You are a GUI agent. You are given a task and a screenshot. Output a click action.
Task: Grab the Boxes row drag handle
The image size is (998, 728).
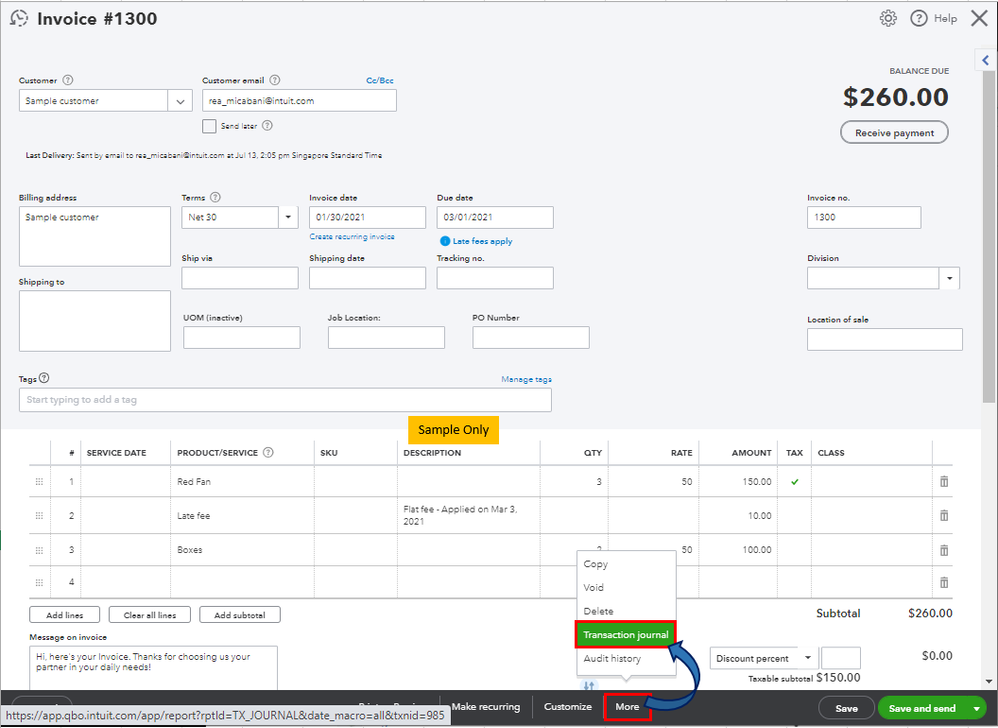click(39, 550)
